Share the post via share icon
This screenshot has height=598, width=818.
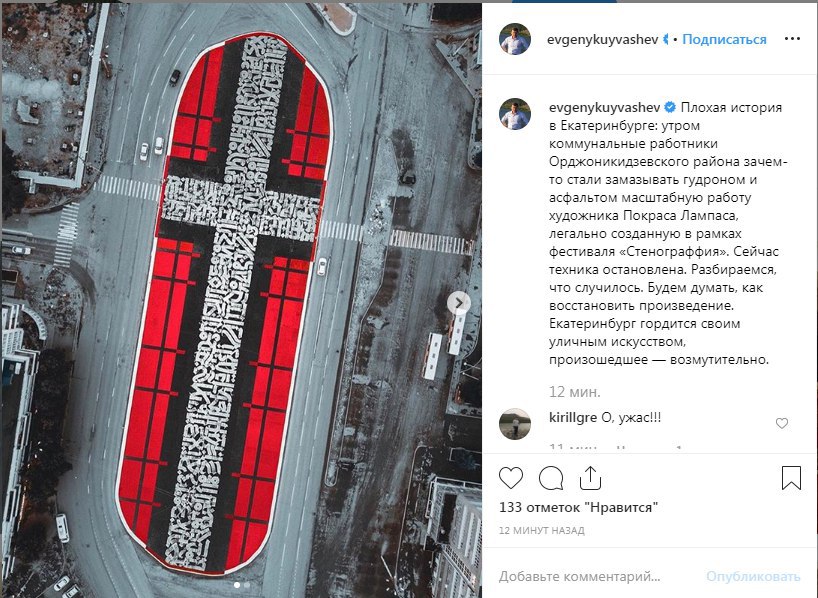coord(591,477)
